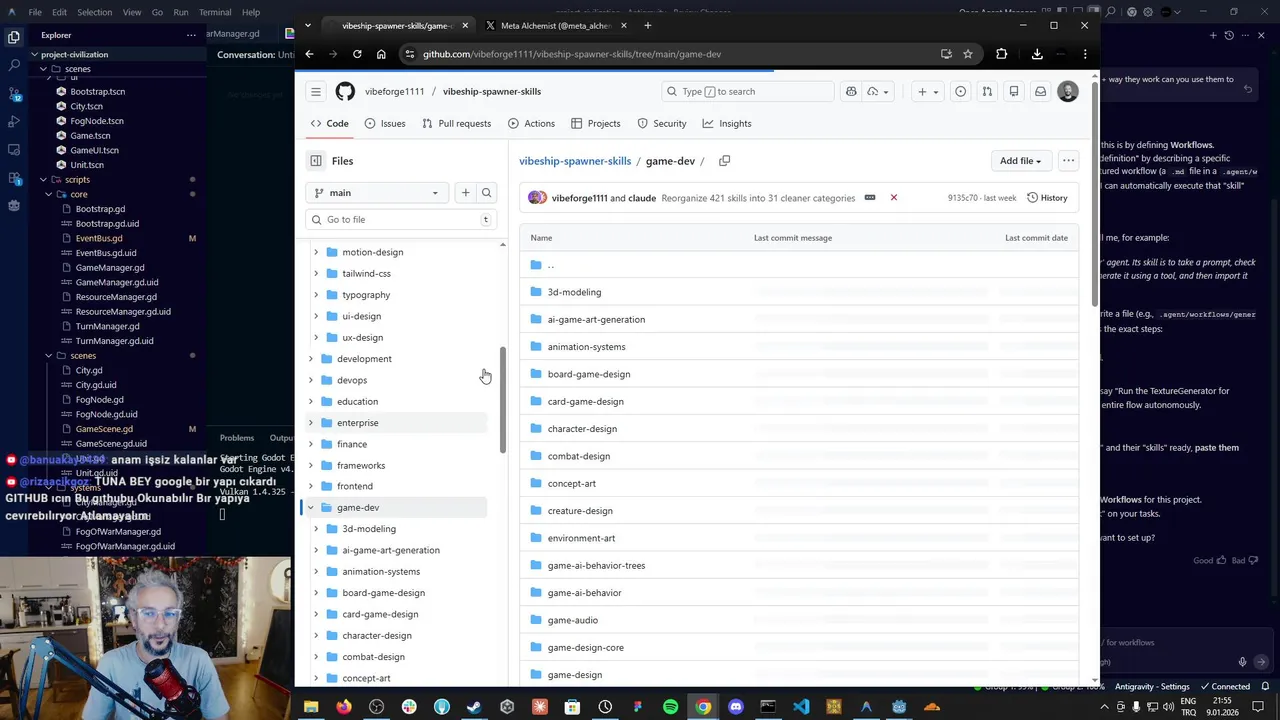Open browser extensions puzzle icon
Viewport: 1280px width, 720px height.
pos(1001,54)
